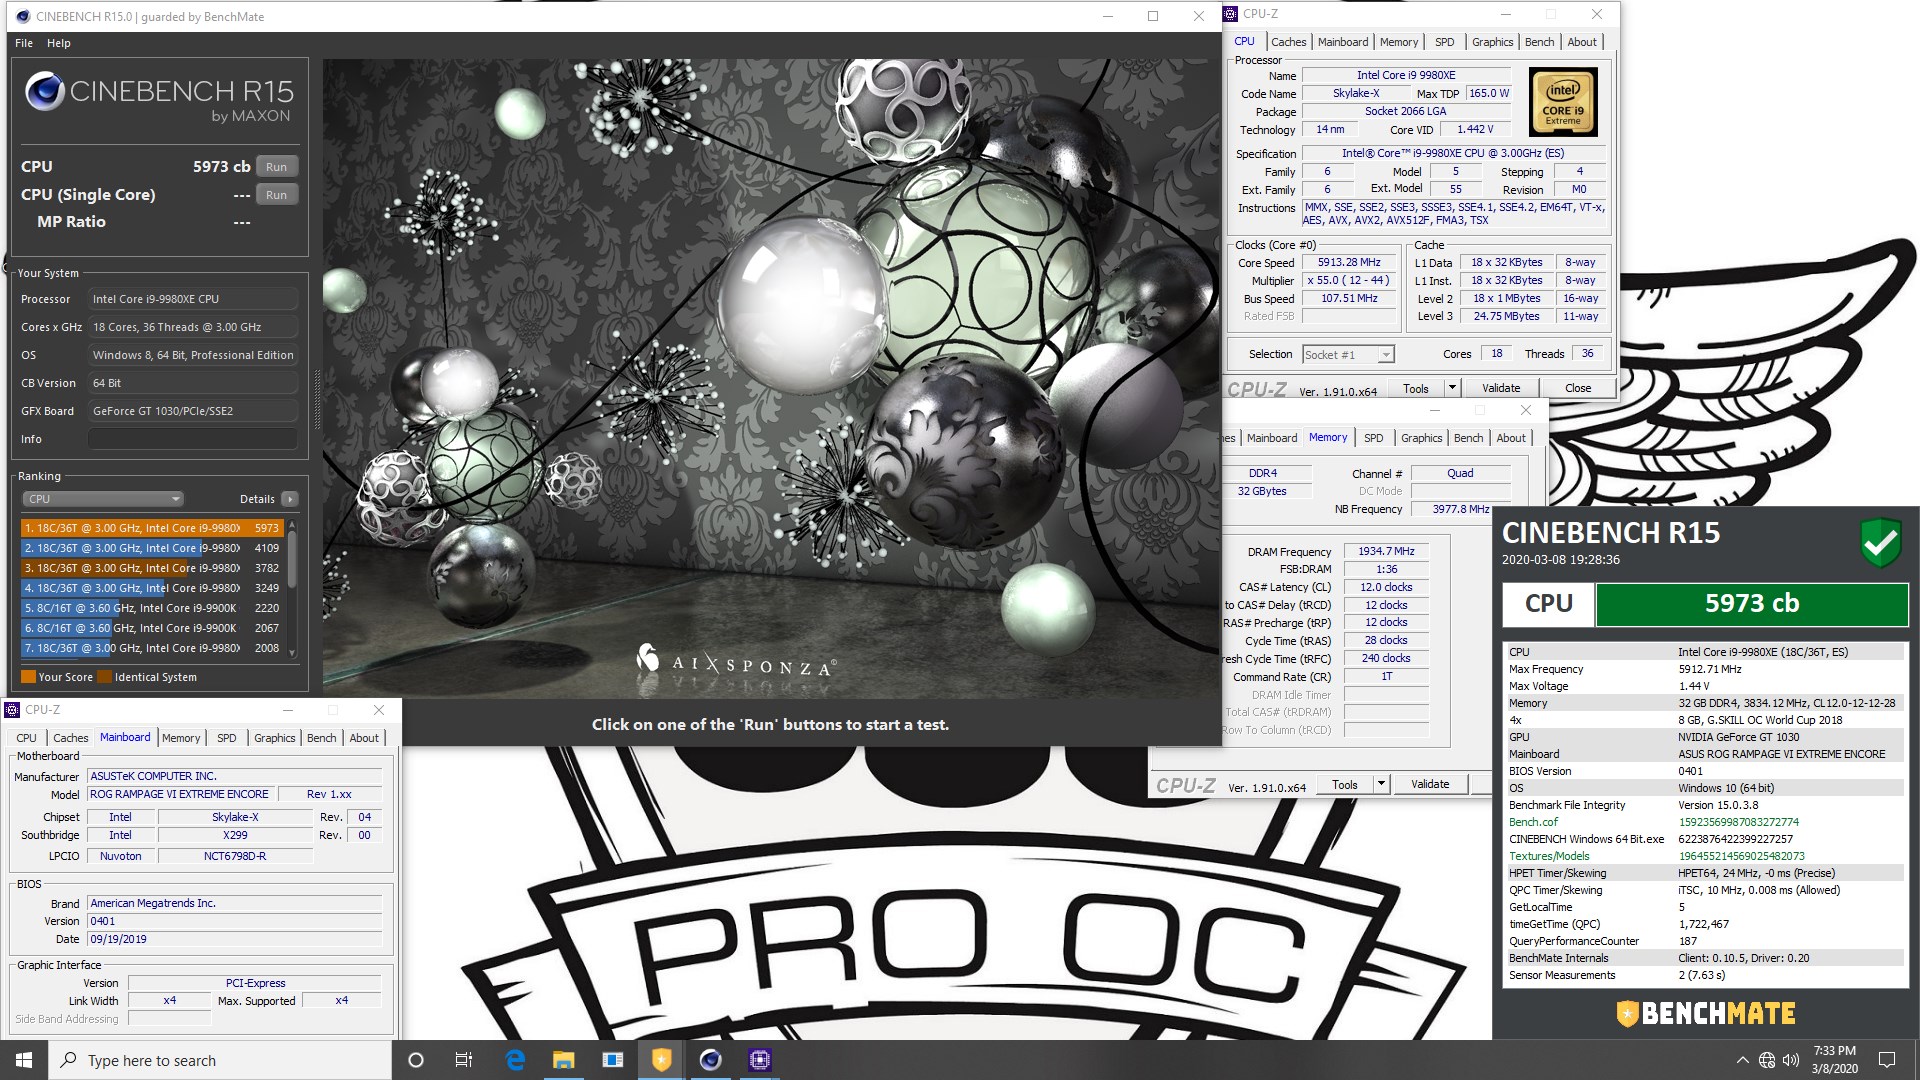The height and width of the screenshot is (1080, 1920).
Task: Open the Windows Start menu
Action: [24, 1060]
